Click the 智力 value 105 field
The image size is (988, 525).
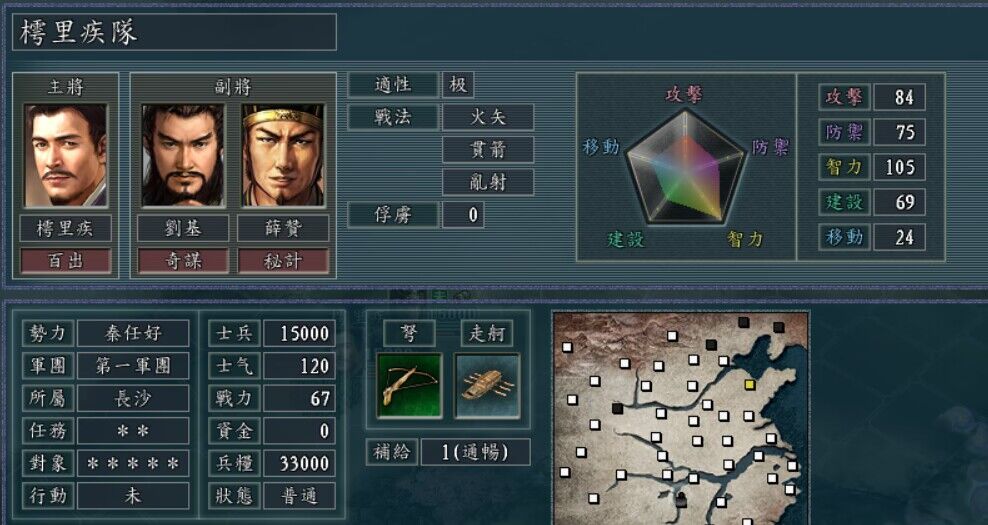click(899, 167)
